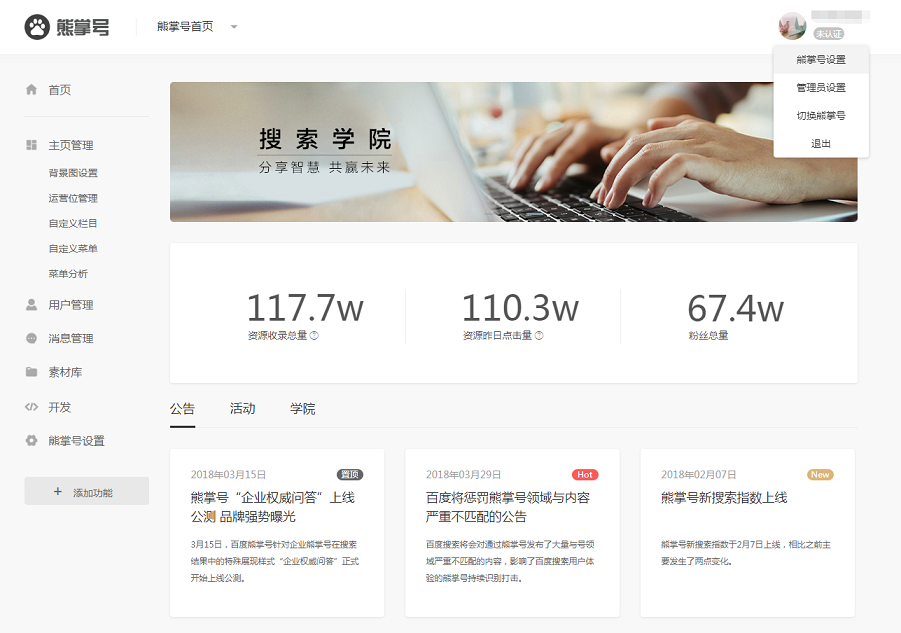
Task: Click the 3月15日 announcement summary text
Action: tap(275, 561)
